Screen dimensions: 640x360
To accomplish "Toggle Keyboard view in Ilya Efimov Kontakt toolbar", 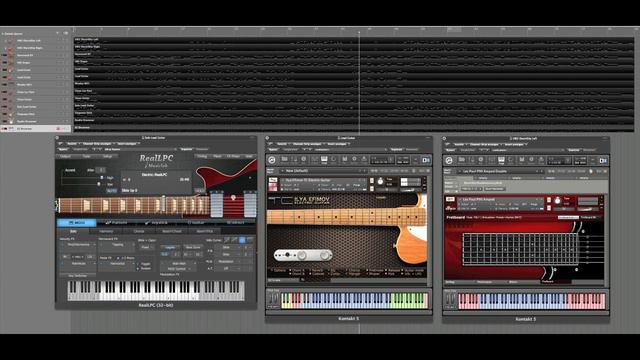I will click(x=324, y=160).
